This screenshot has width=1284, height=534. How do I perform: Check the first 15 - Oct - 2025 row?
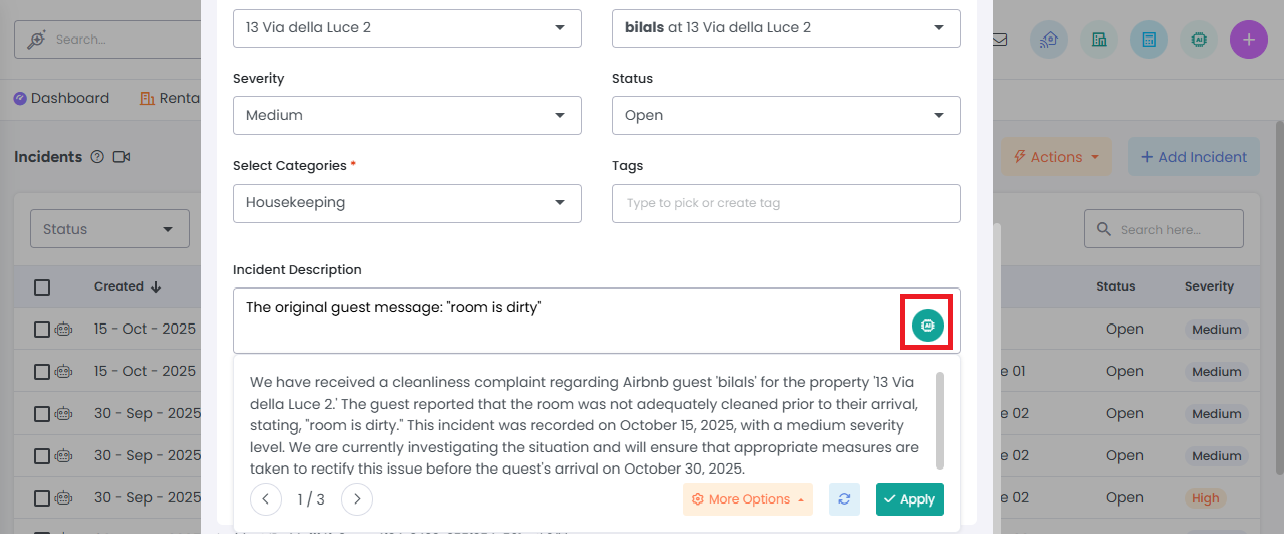42,329
